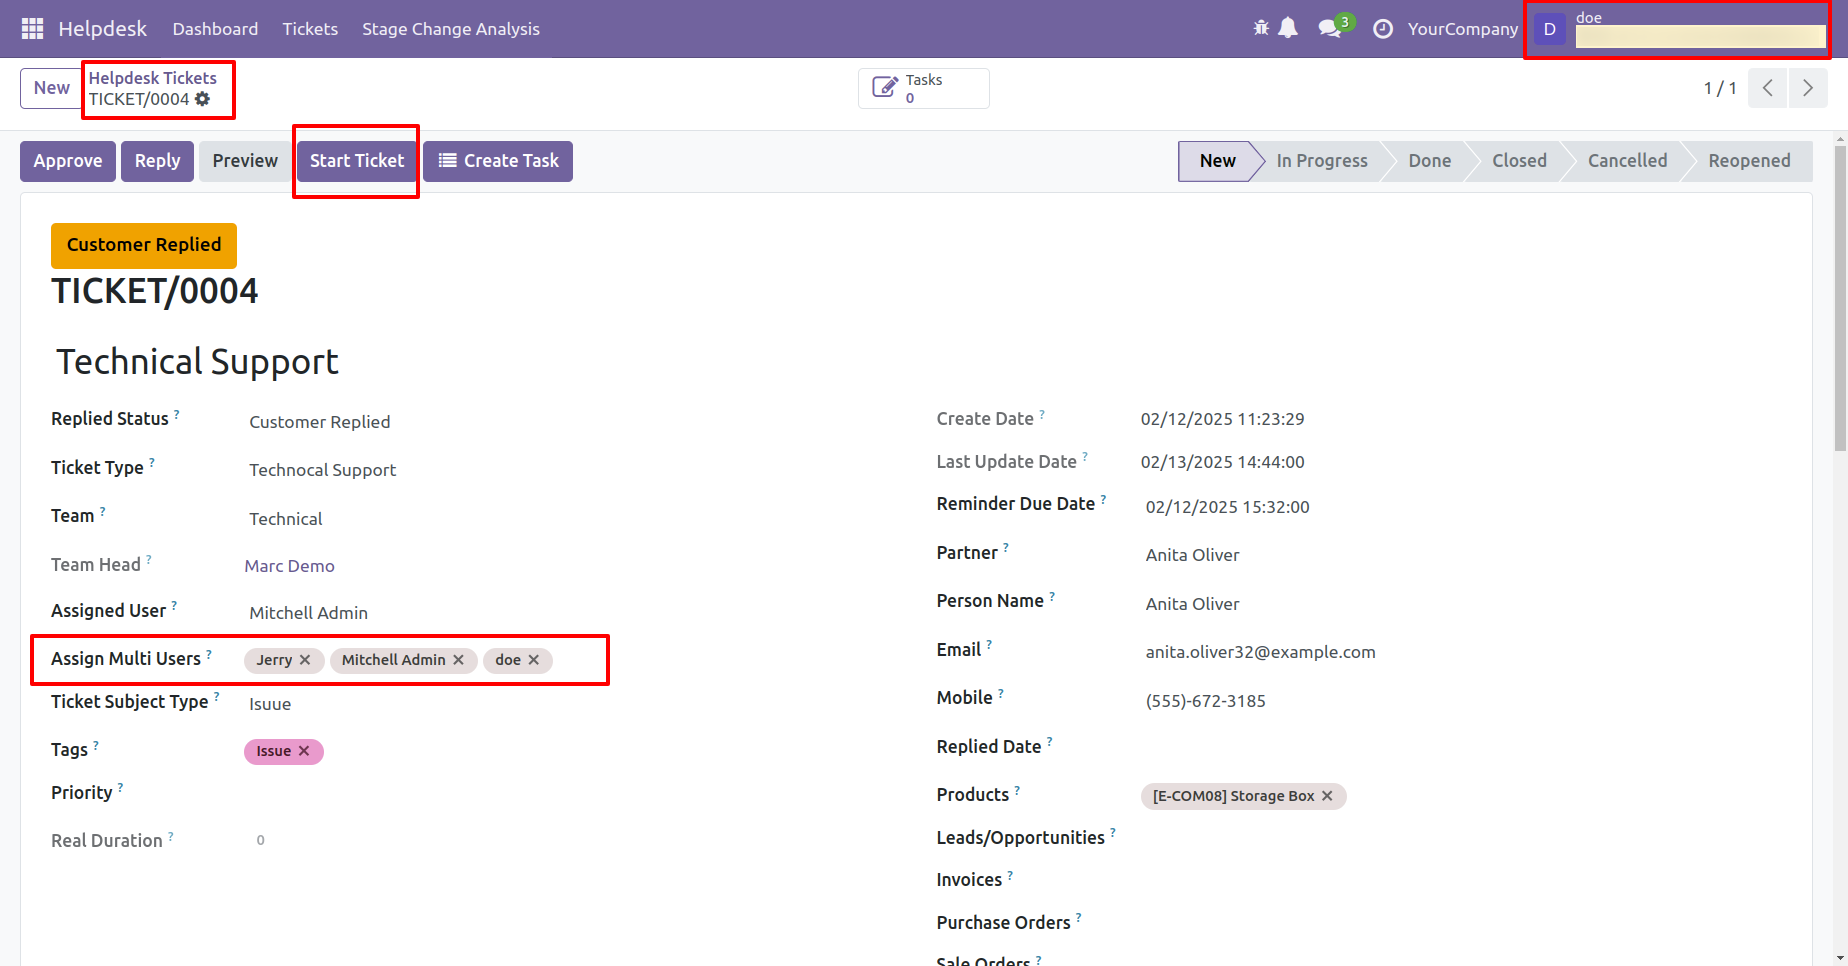Remove Jerry from Assign Multi Users
The height and width of the screenshot is (966, 1848).
[x=305, y=660]
